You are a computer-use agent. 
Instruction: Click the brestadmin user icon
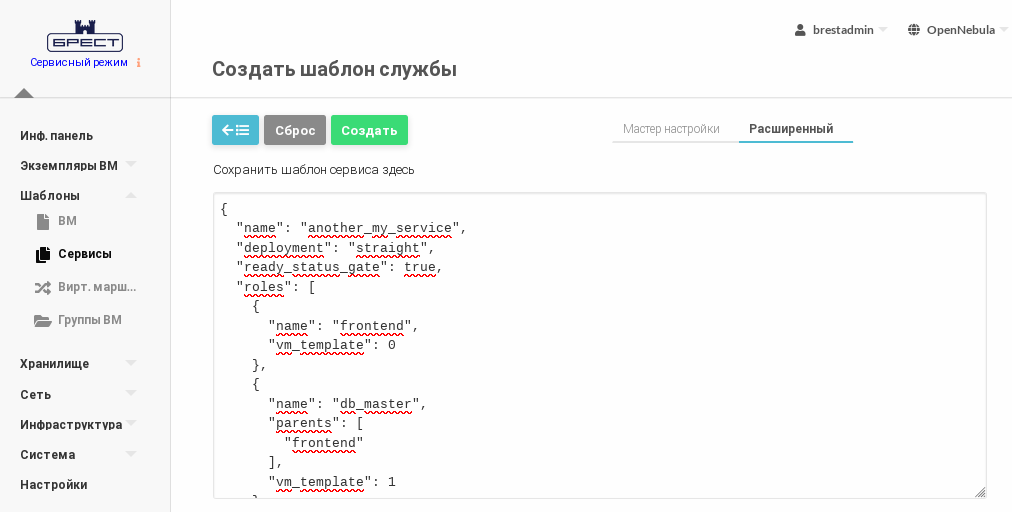point(800,30)
